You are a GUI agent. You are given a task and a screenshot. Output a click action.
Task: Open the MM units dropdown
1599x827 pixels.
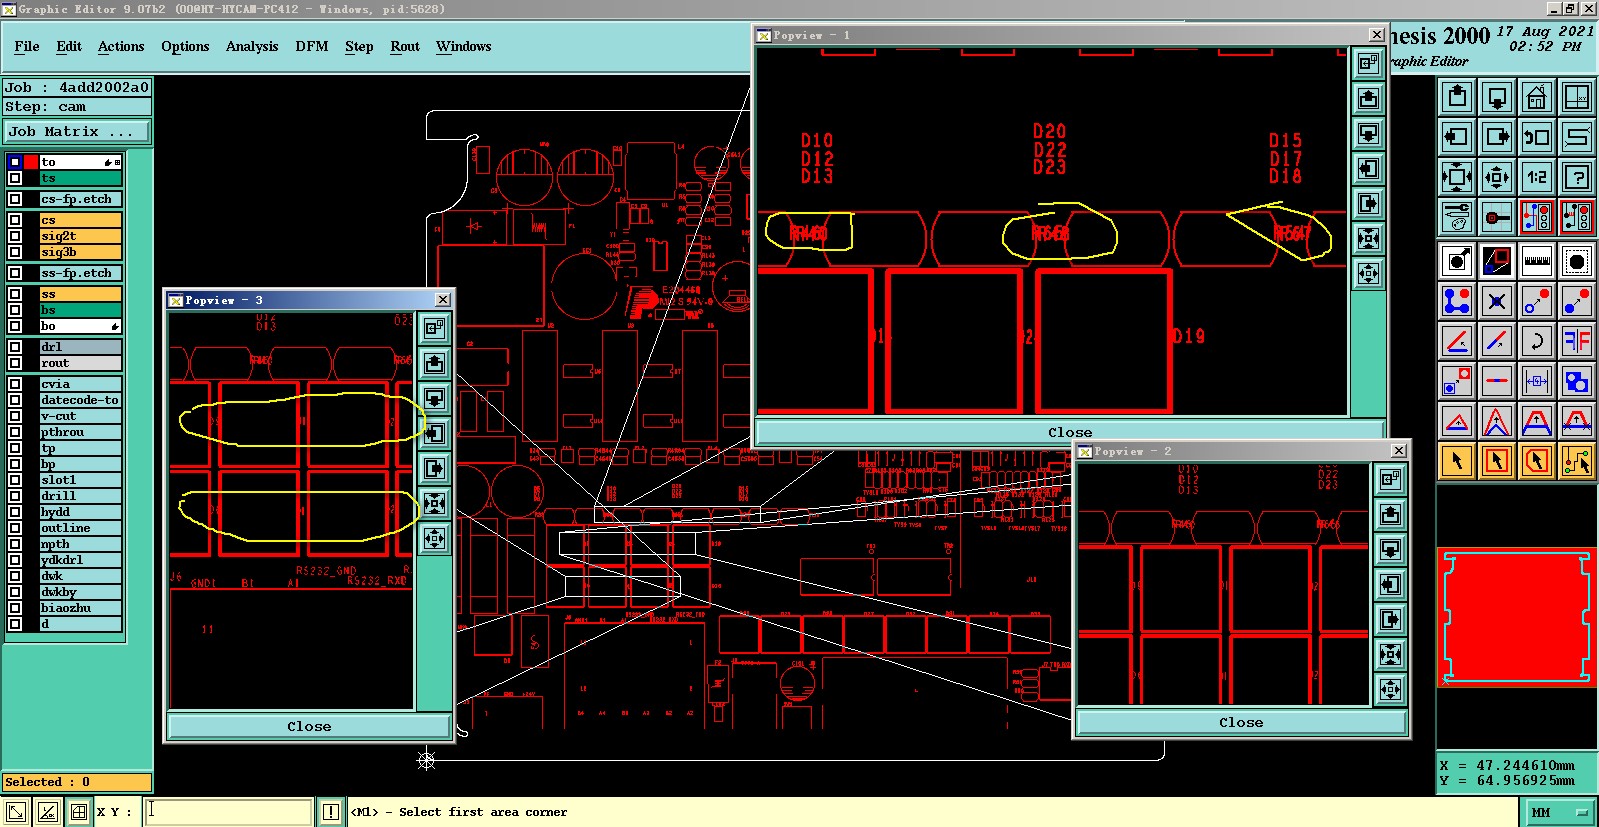[1560, 812]
